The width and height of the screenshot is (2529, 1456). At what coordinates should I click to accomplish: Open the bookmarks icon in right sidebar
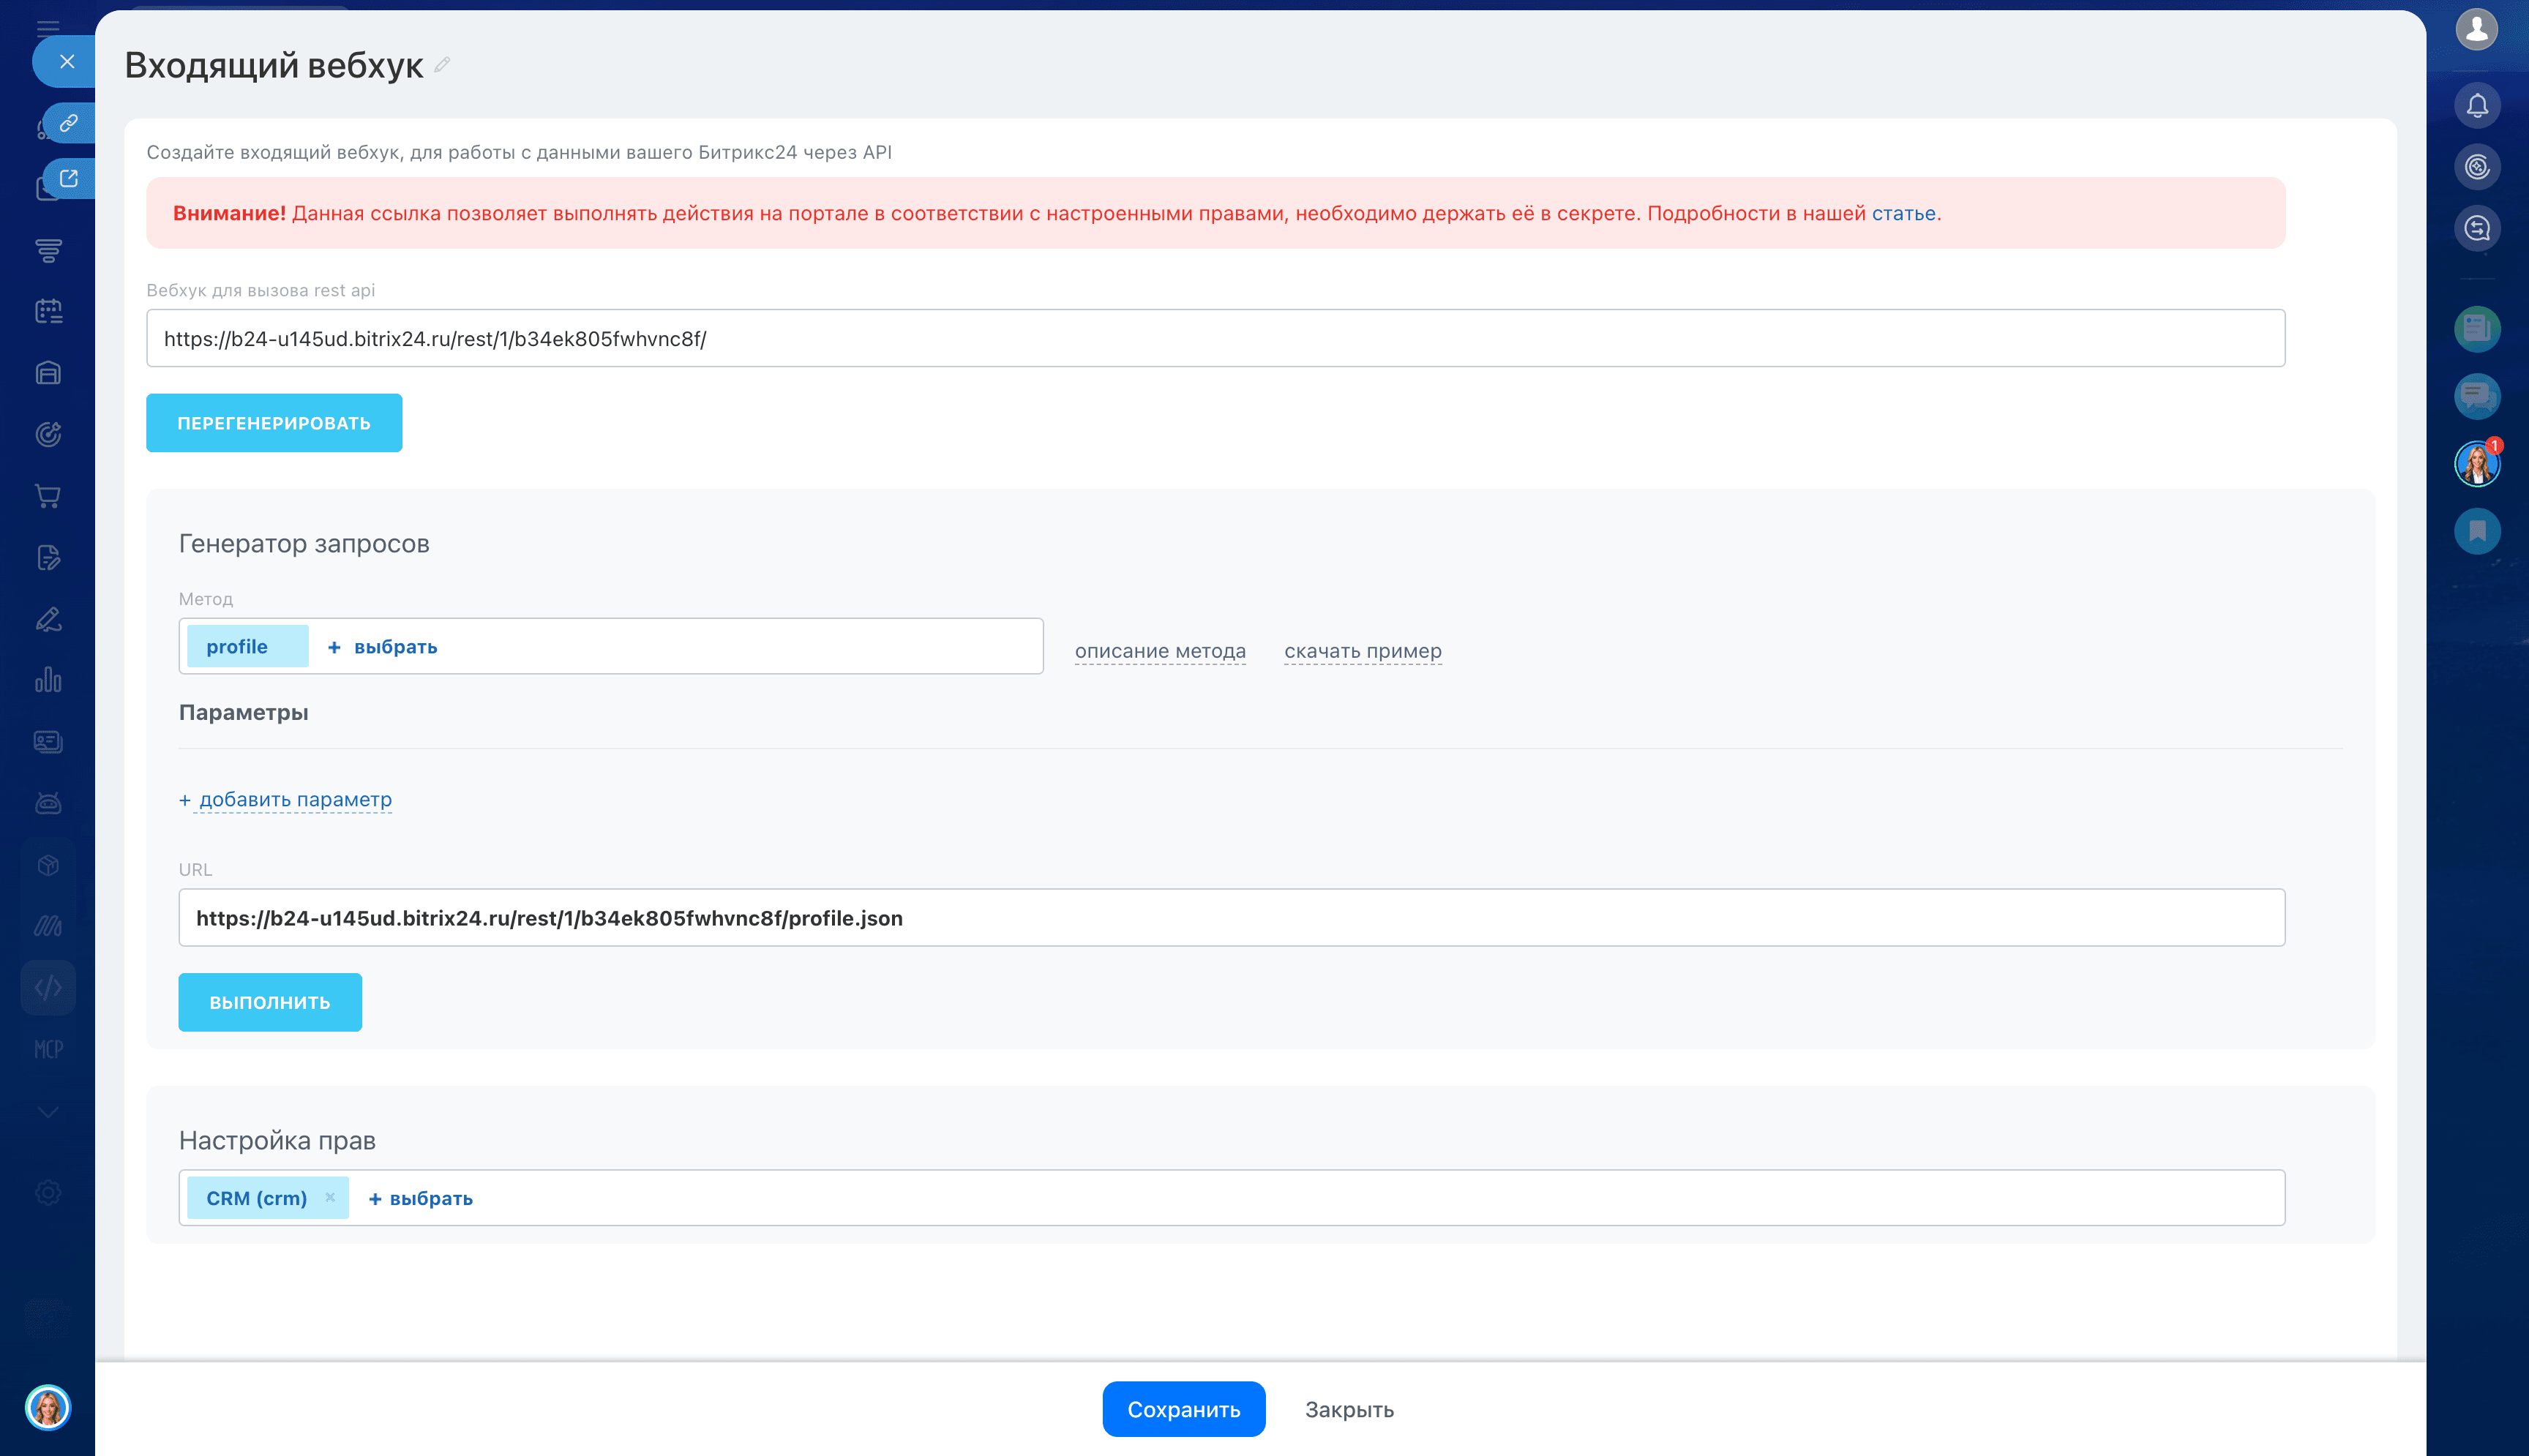(2477, 531)
